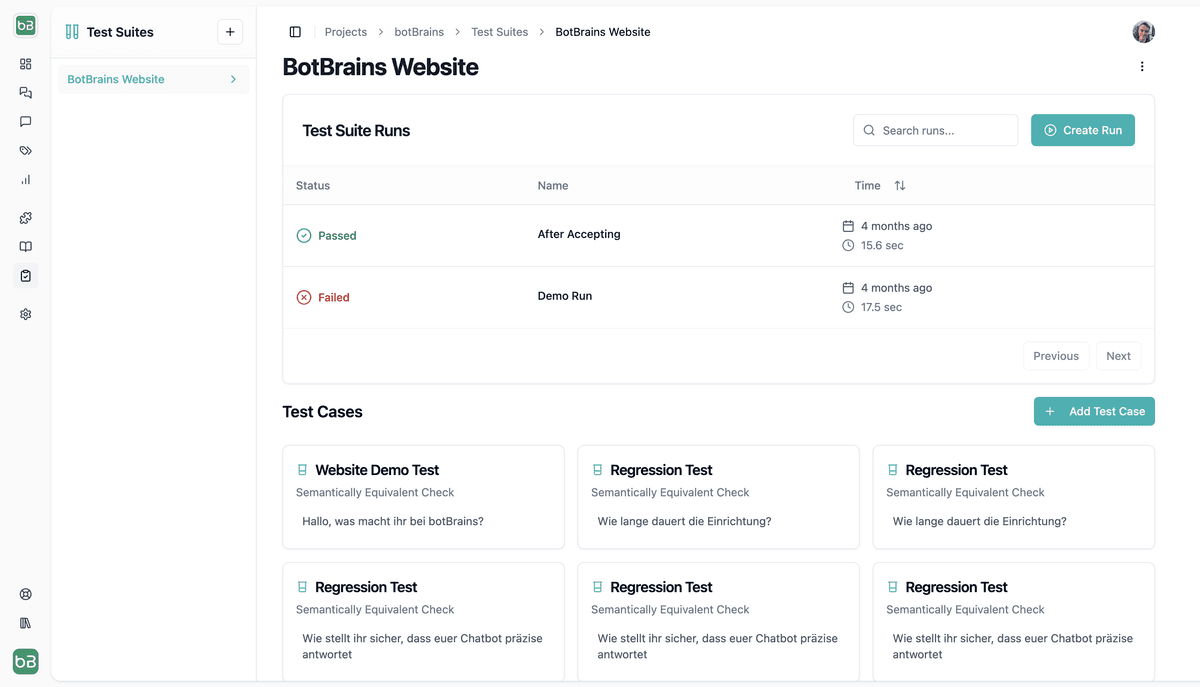The image size is (1200, 687).
Task: Open integrations via the puzzle sidebar icon
Action: (x=25, y=217)
